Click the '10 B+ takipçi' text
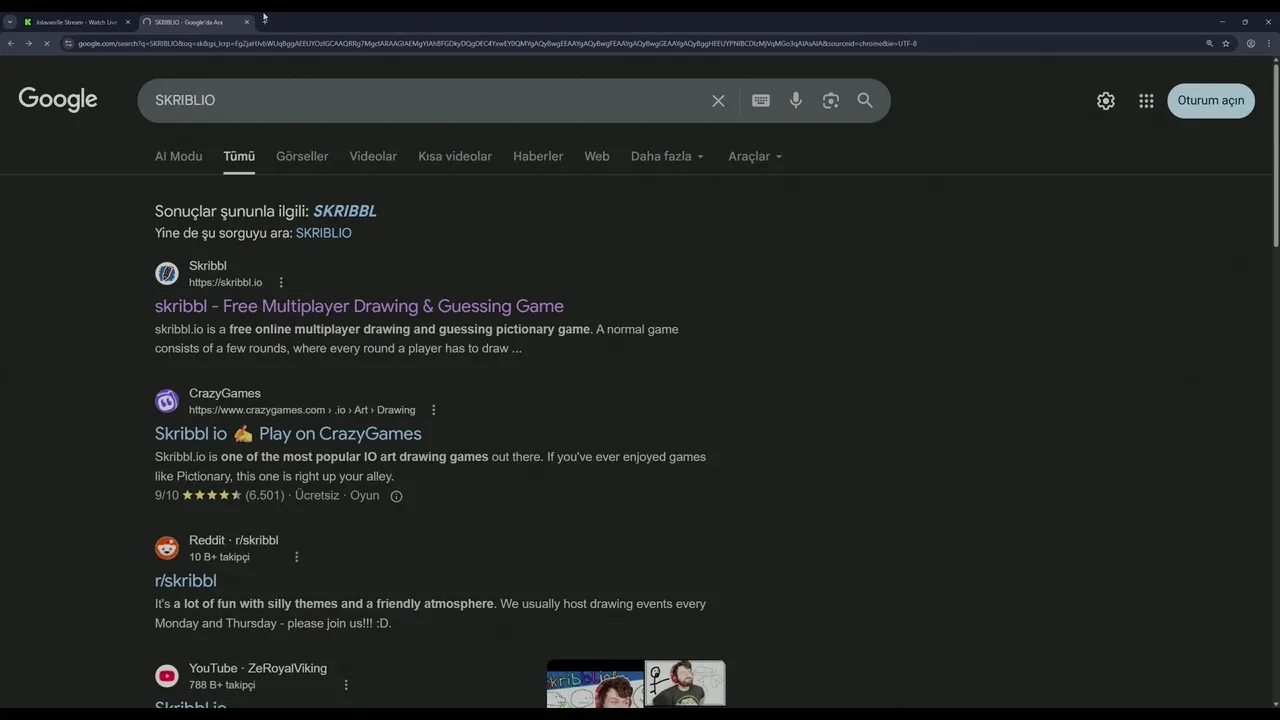The image size is (1280, 720). pyautogui.click(x=219, y=557)
